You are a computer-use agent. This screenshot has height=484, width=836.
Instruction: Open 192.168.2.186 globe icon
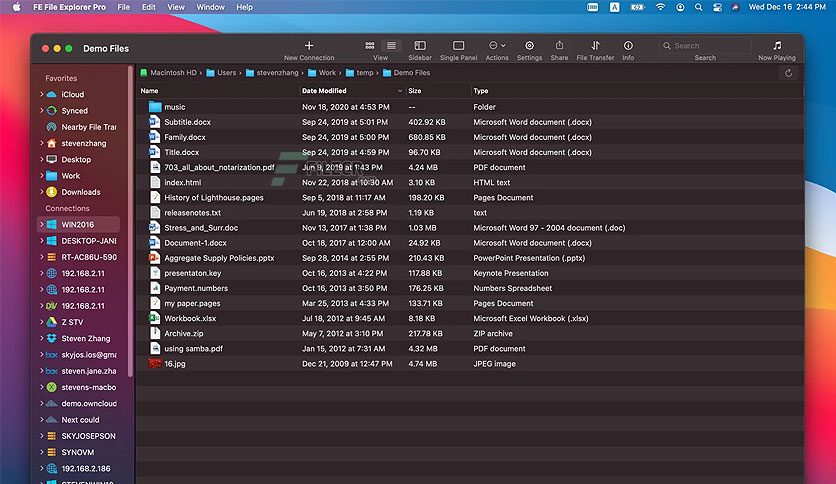[x=52, y=469]
